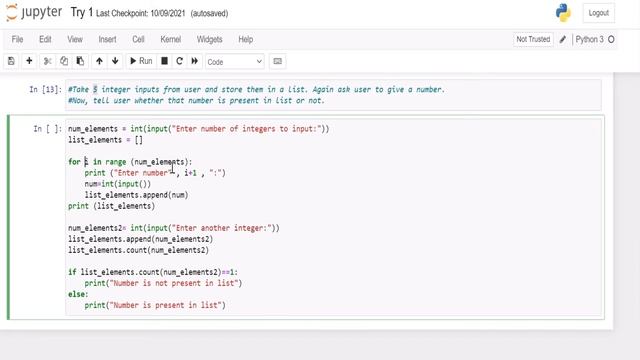
Task: Click the list_elements.append(num) line
Action: 136,195
